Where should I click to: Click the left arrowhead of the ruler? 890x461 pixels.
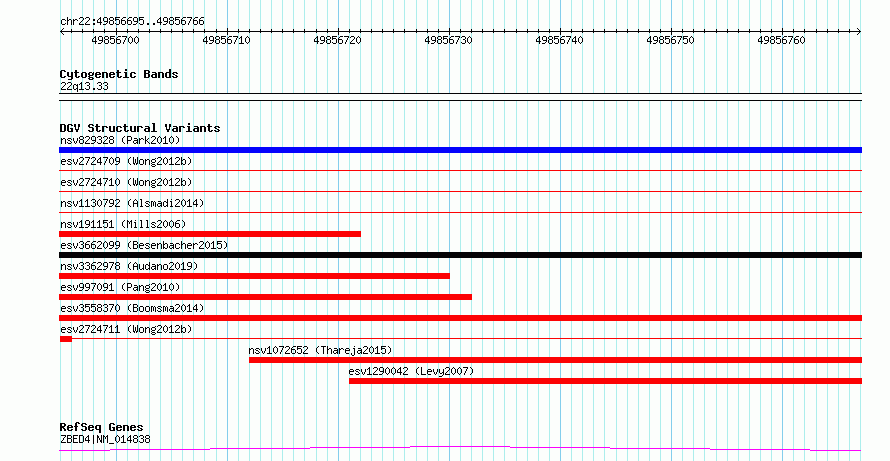pos(62,32)
